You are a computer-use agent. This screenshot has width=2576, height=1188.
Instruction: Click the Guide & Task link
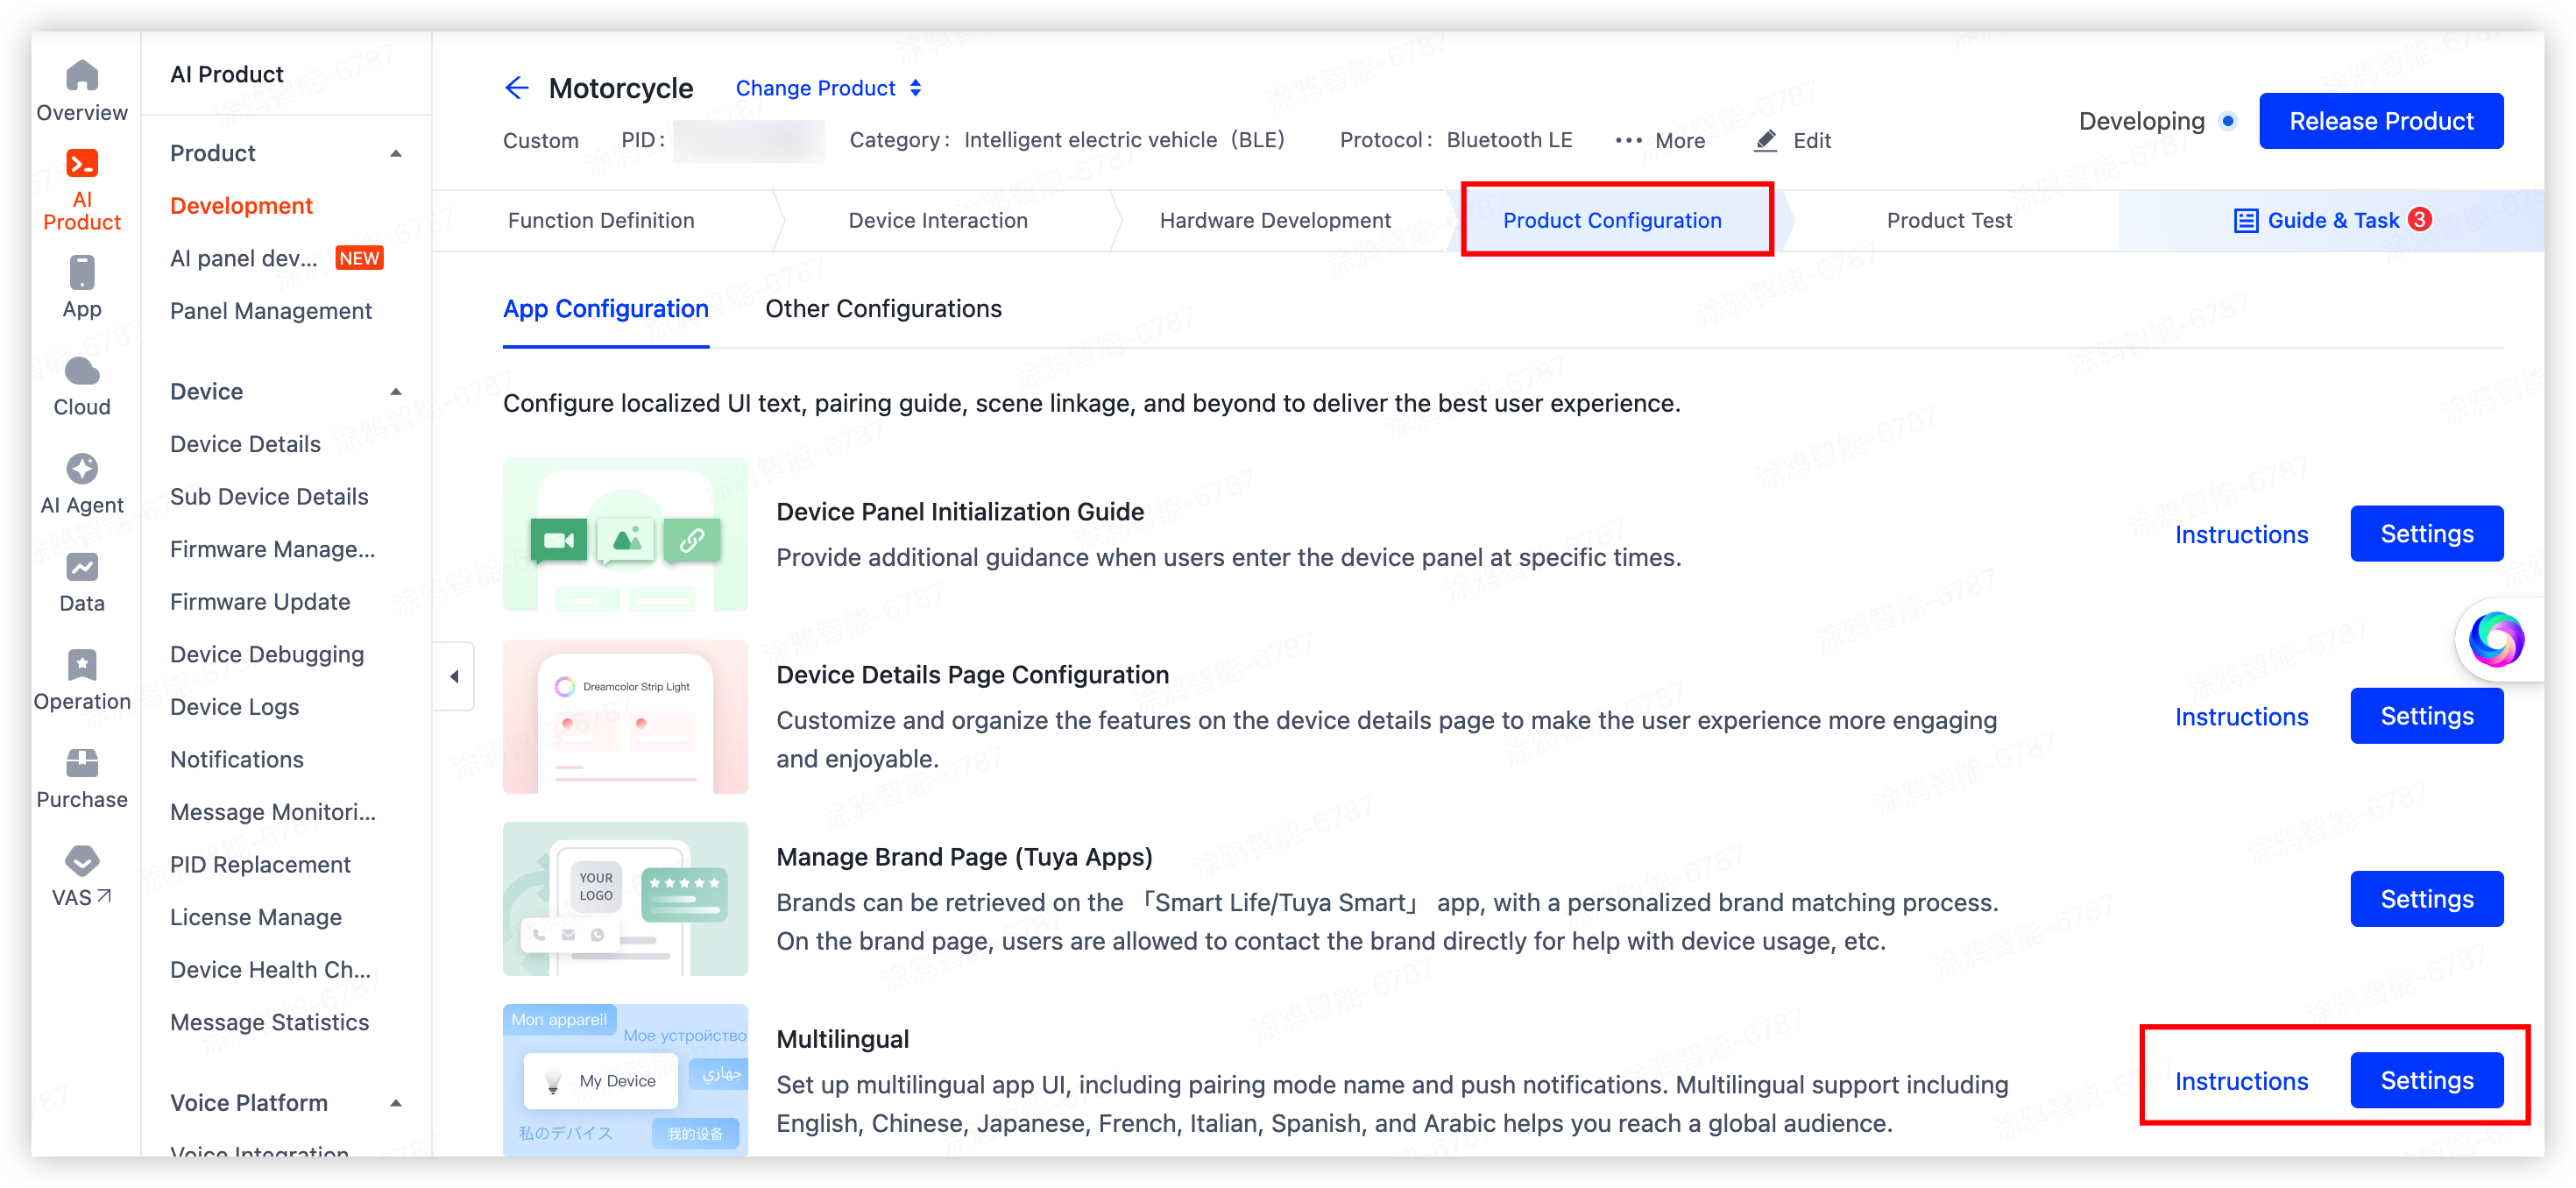pyautogui.click(x=2333, y=220)
